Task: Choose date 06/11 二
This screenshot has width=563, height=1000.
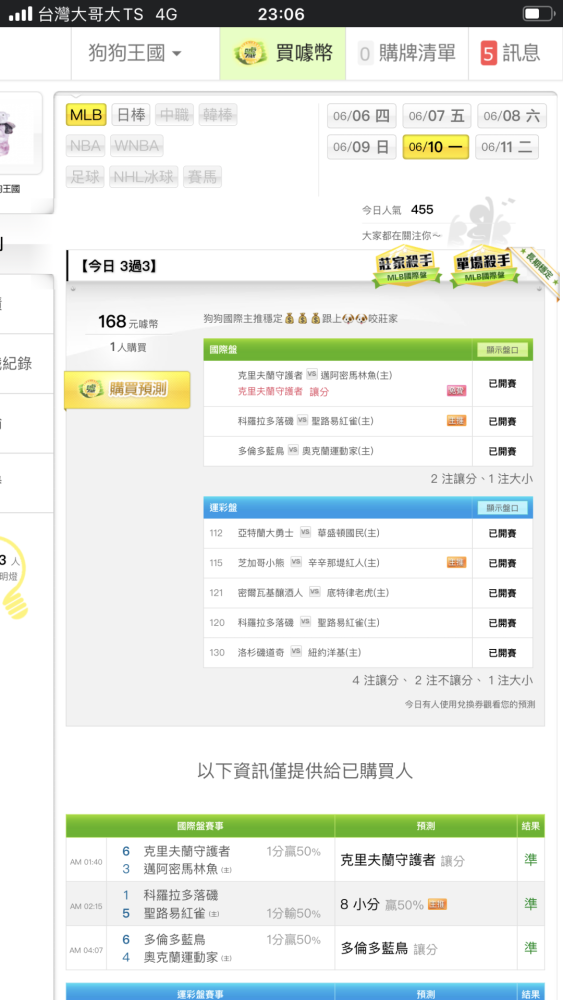Action: 507,147
